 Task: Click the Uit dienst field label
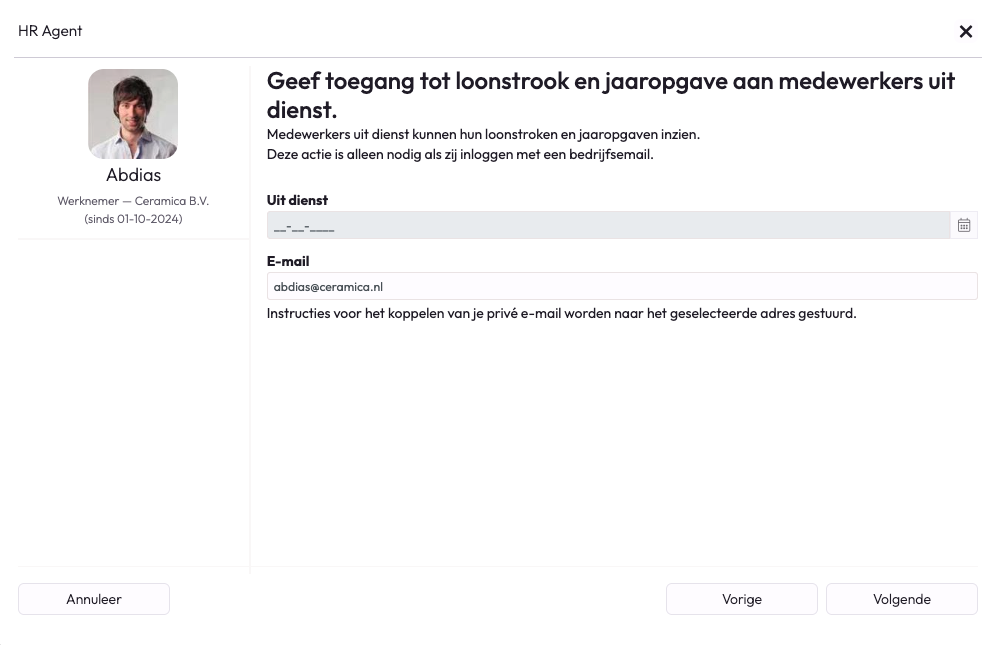tap(297, 200)
